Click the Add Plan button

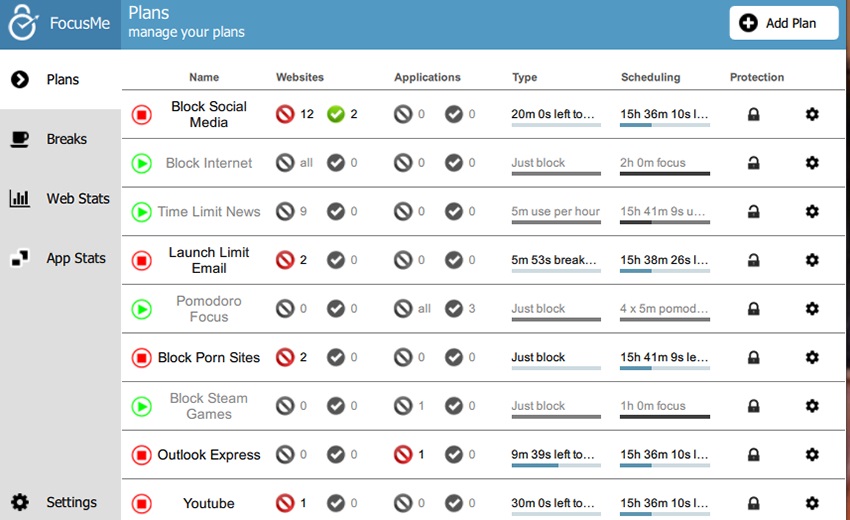click(784, 23)
